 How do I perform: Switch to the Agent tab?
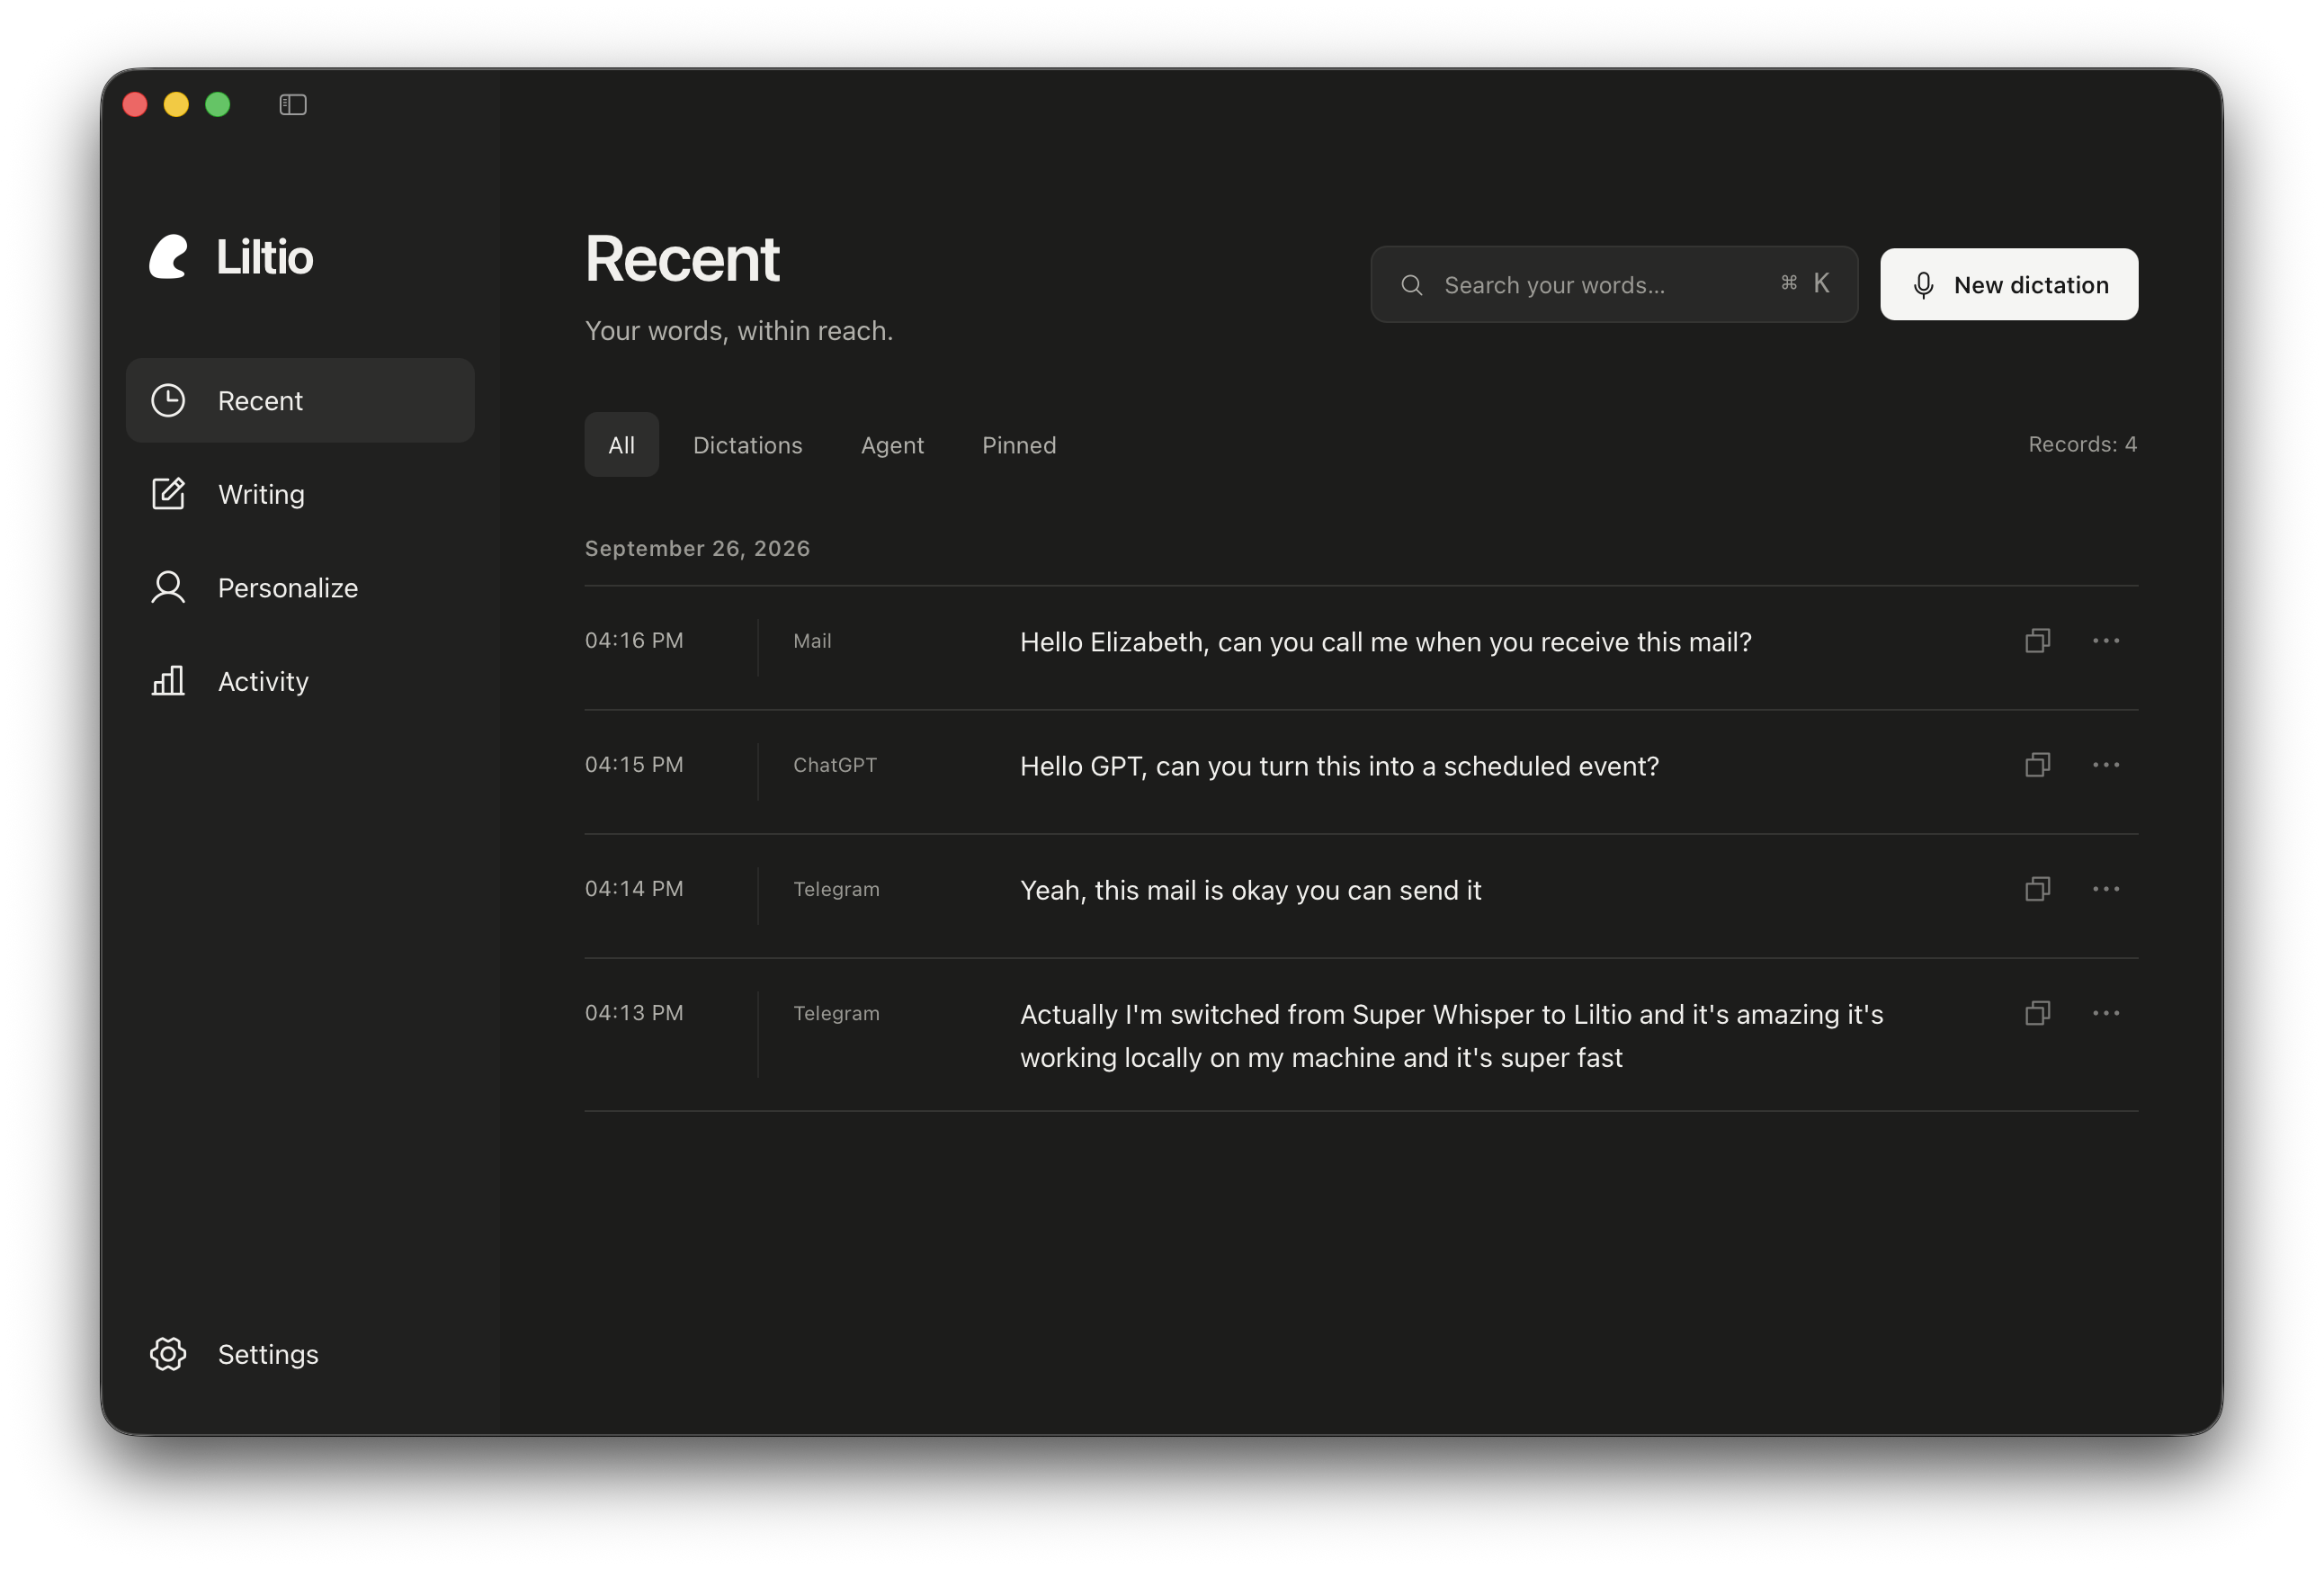tap(892, 445)
